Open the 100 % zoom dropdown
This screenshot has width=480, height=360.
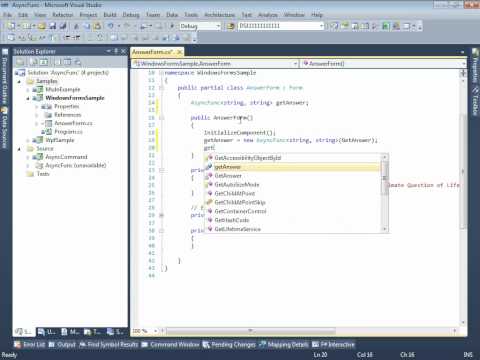155,331
